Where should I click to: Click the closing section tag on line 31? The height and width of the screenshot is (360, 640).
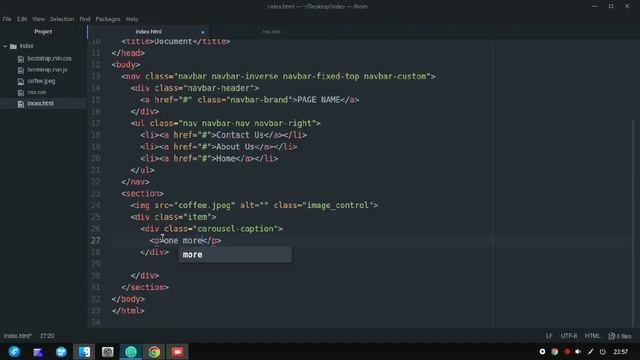(145, 287)
